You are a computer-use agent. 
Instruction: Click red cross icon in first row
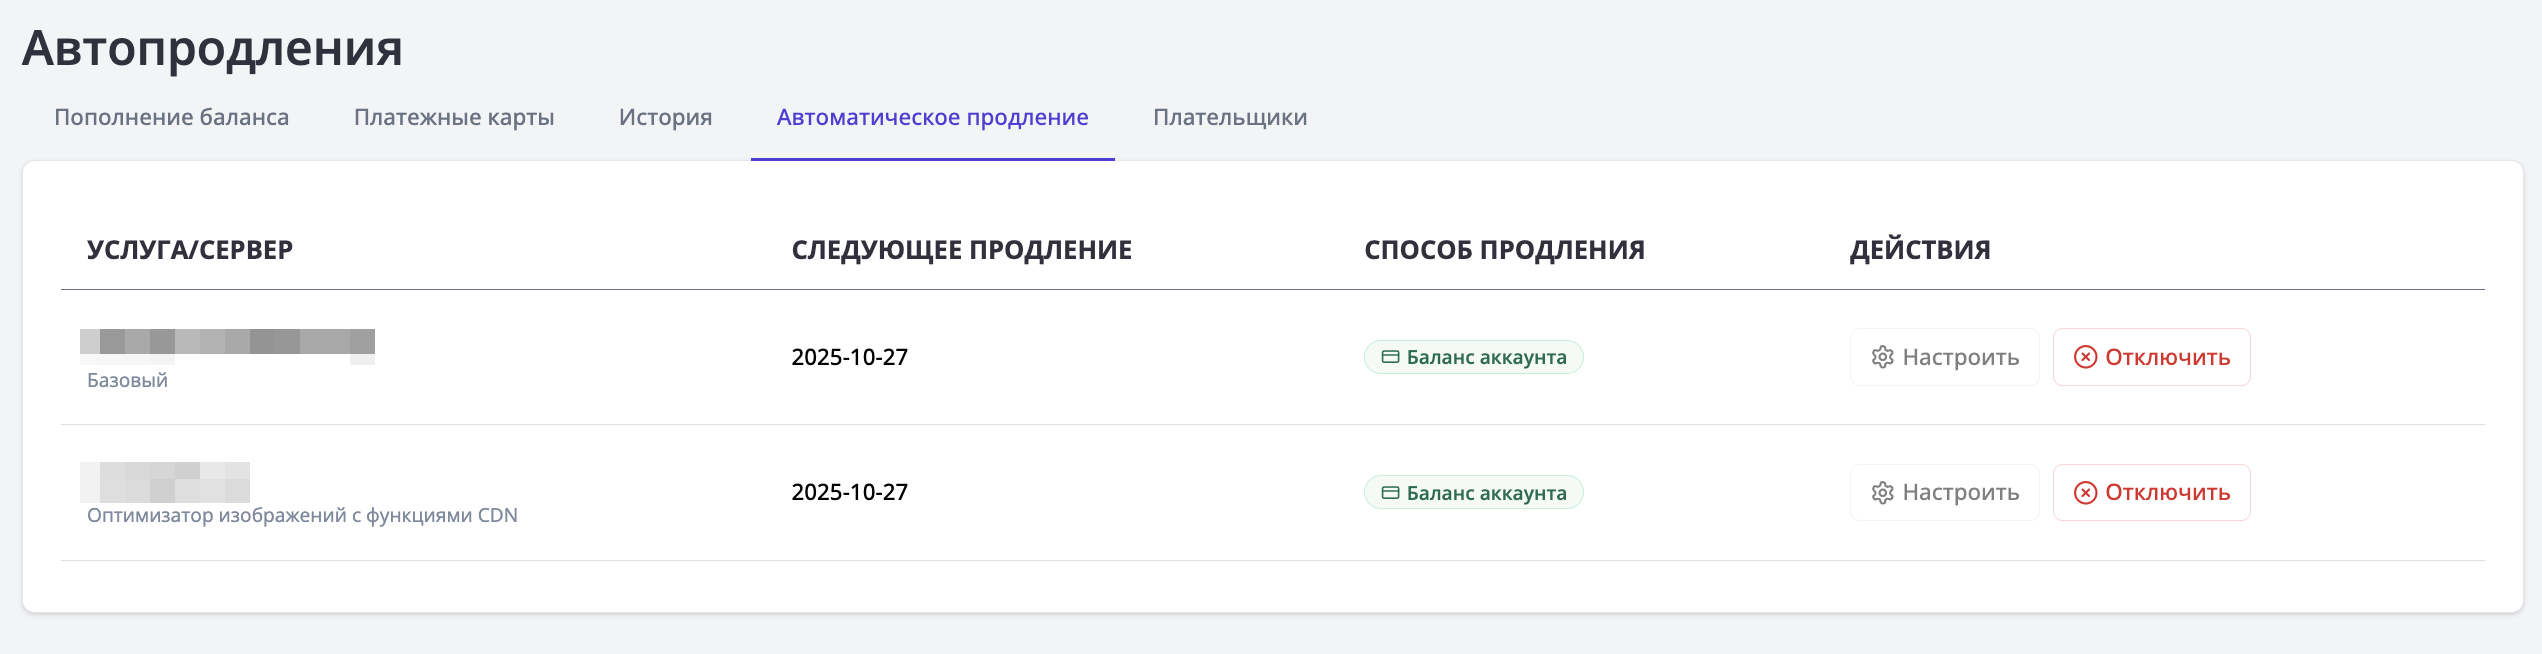tap(2085, 357)
